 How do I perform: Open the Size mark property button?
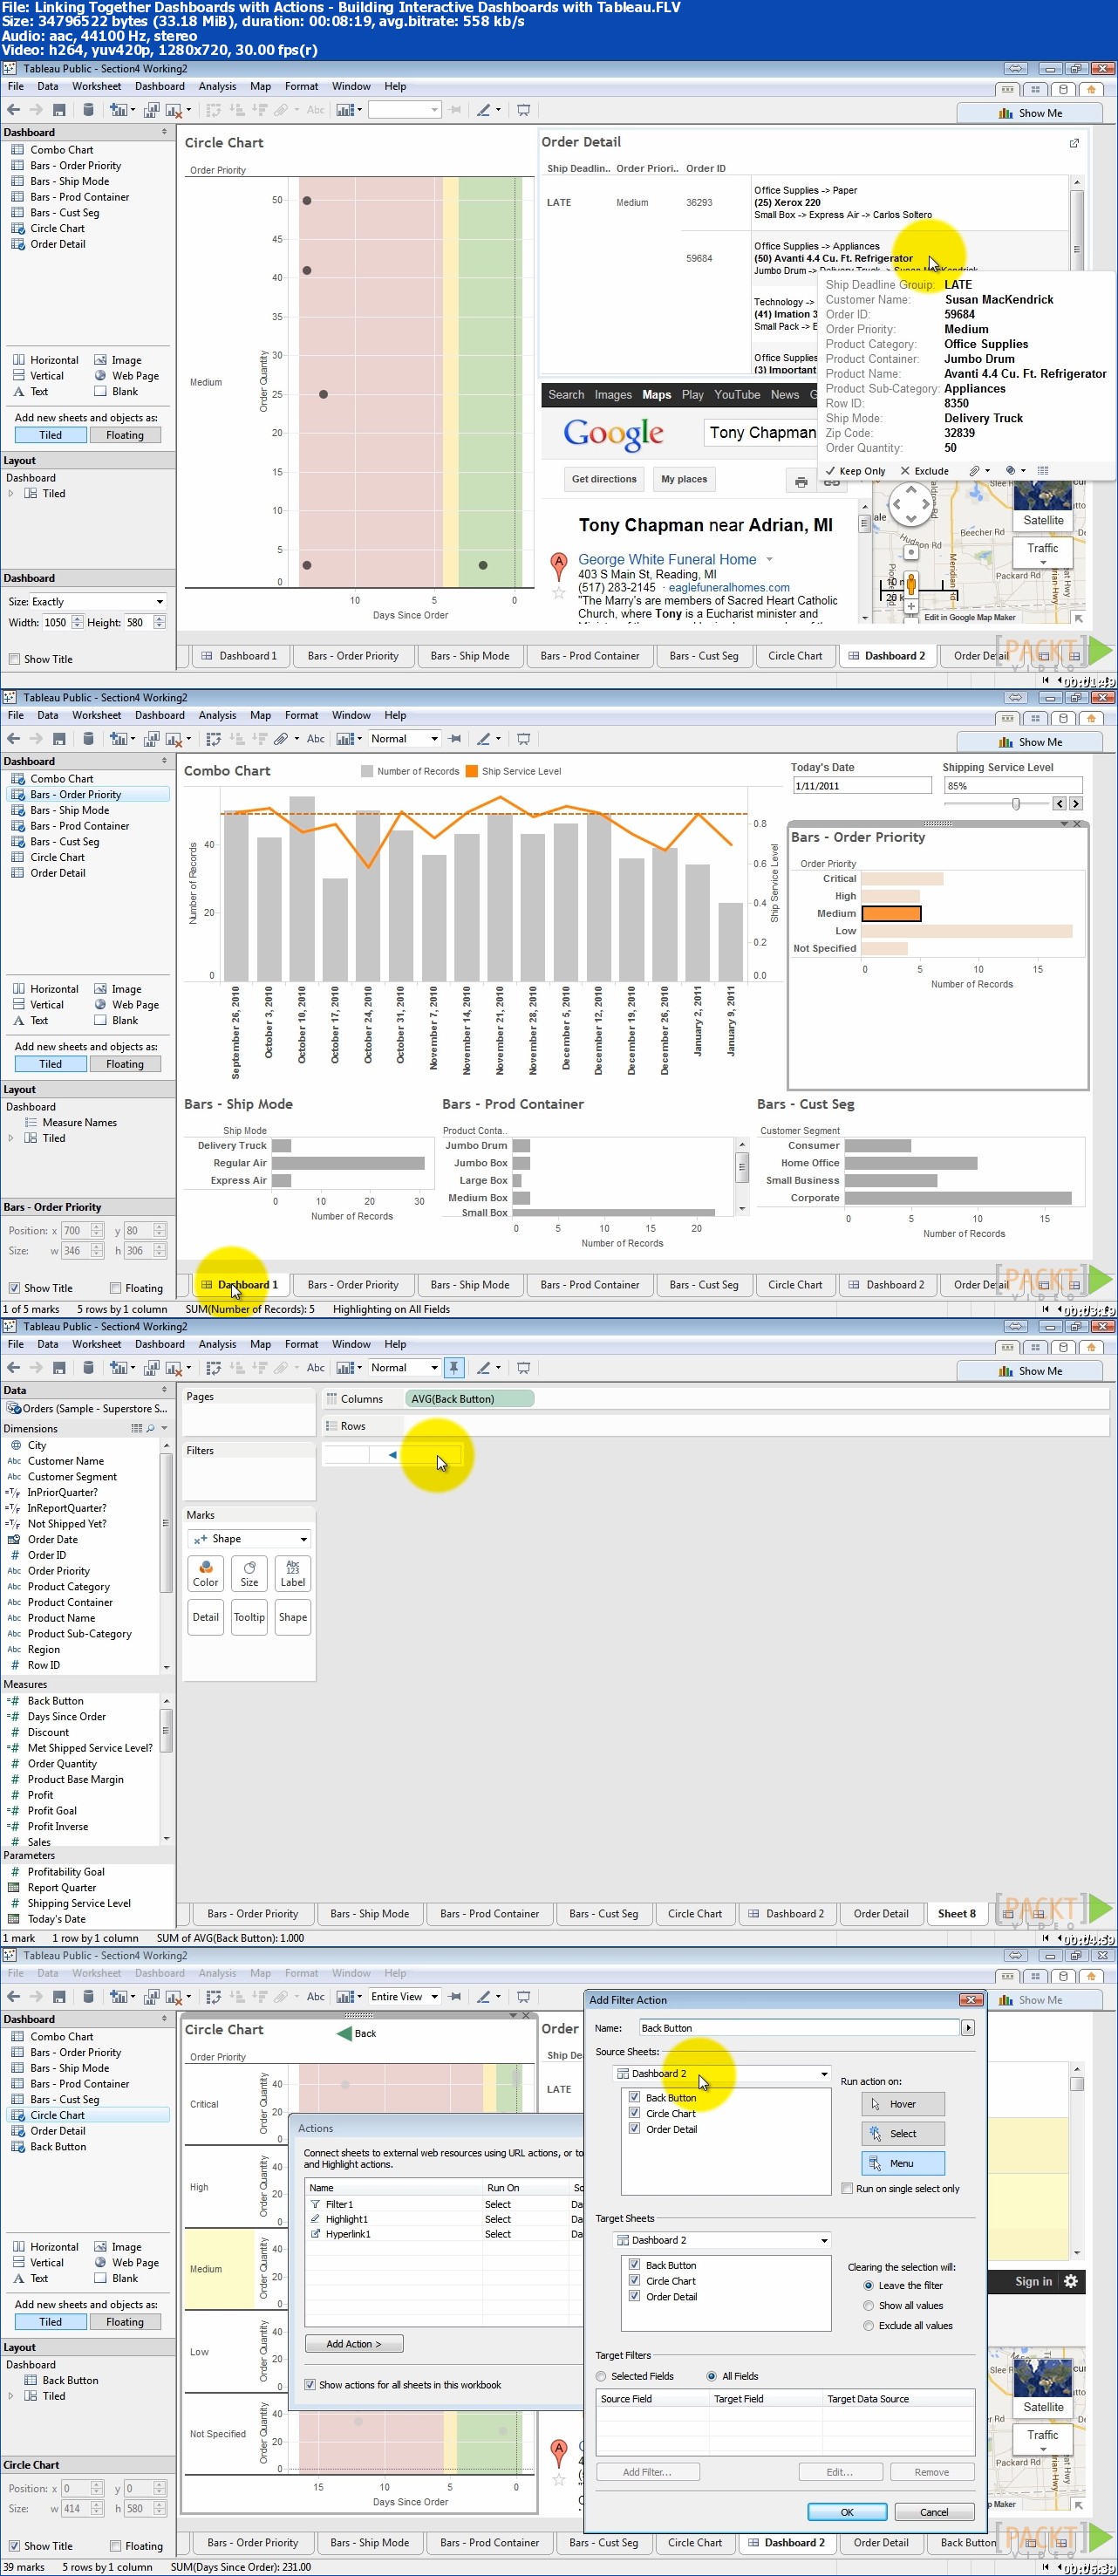point(249,1573)
